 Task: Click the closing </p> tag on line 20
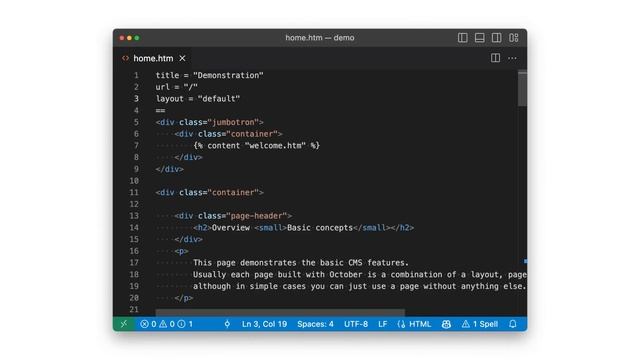click(x=184, y=298)
